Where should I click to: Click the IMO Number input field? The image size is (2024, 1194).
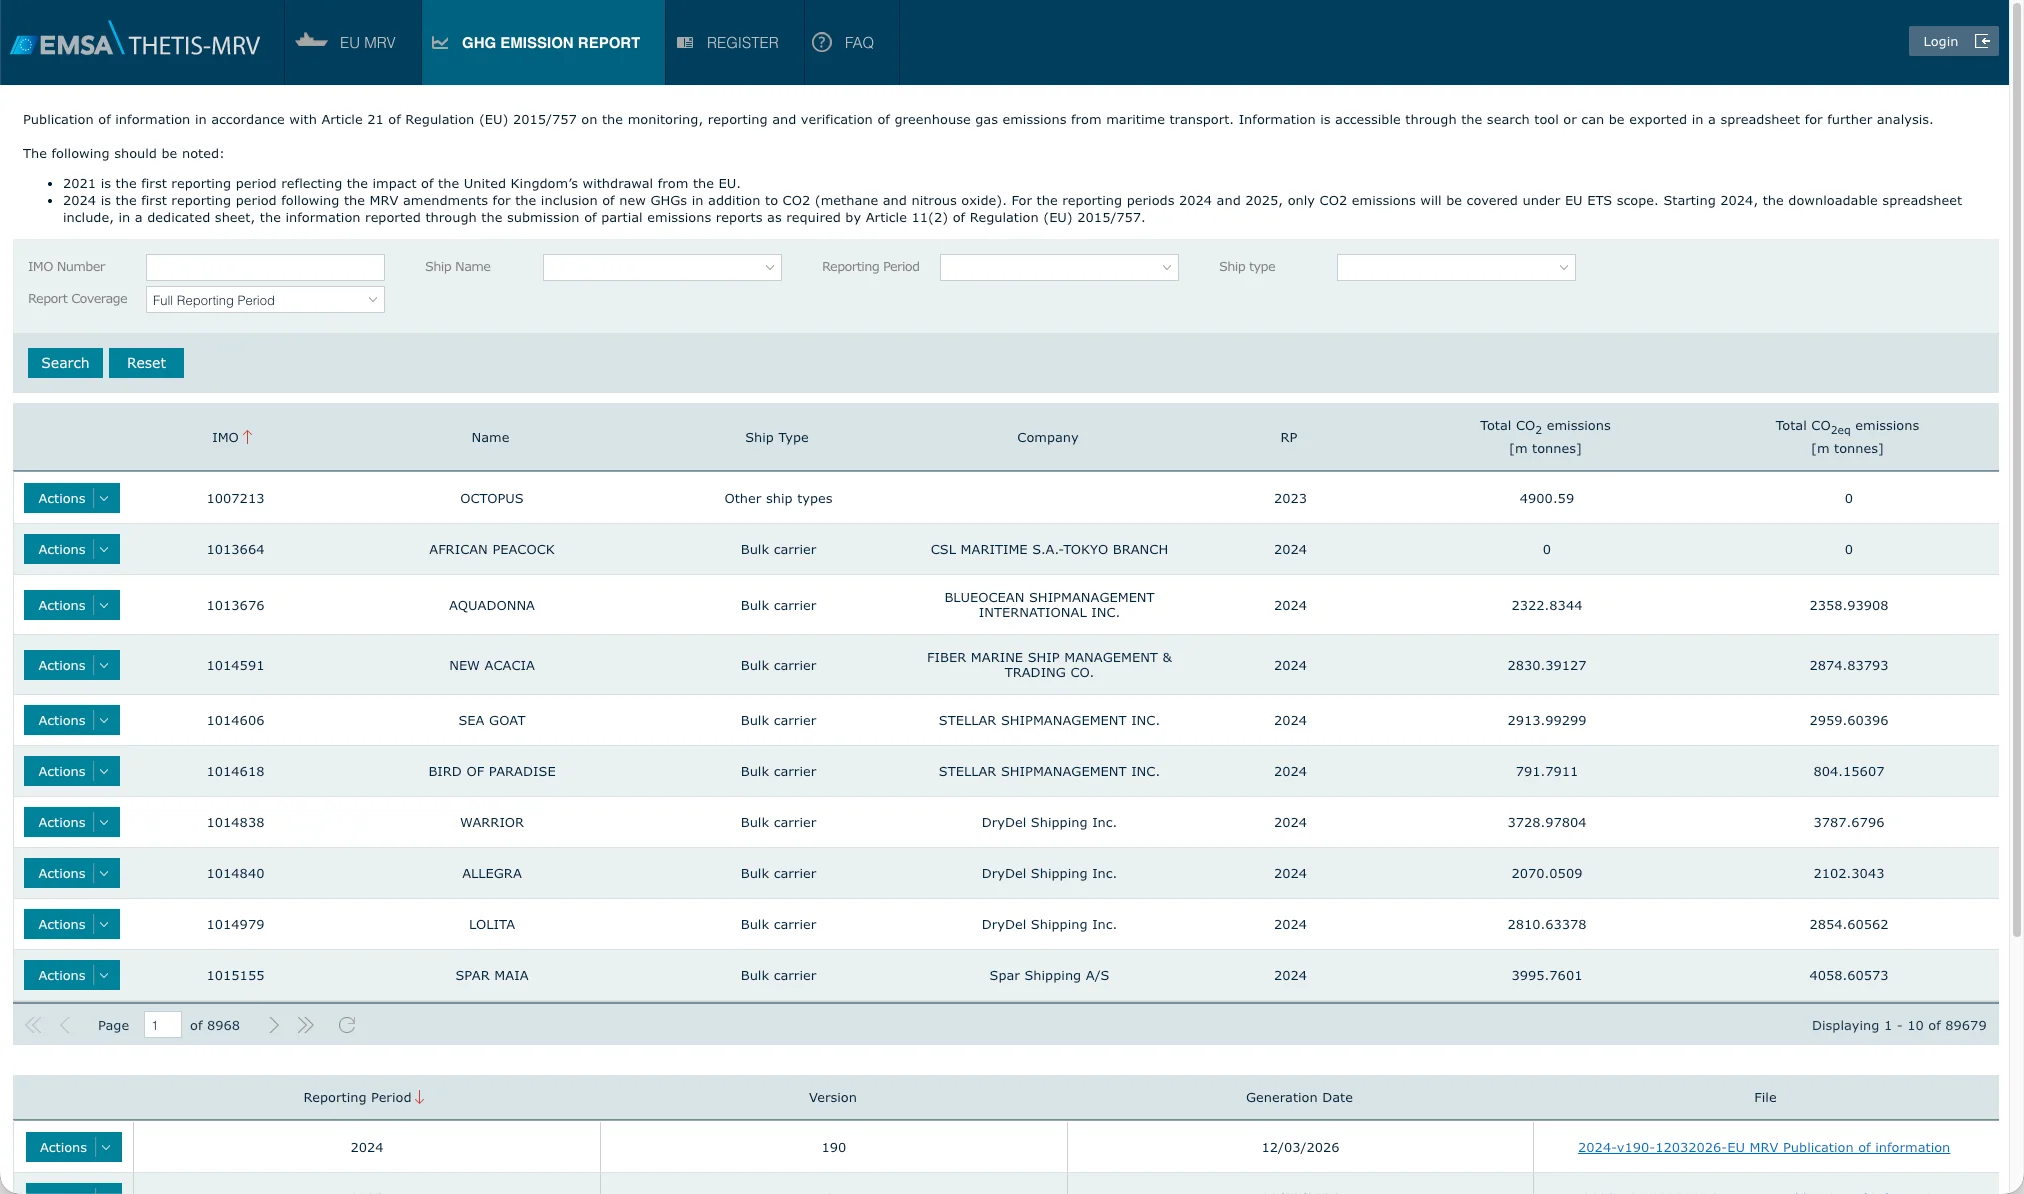pyautogui.click(x=265, y=267)
